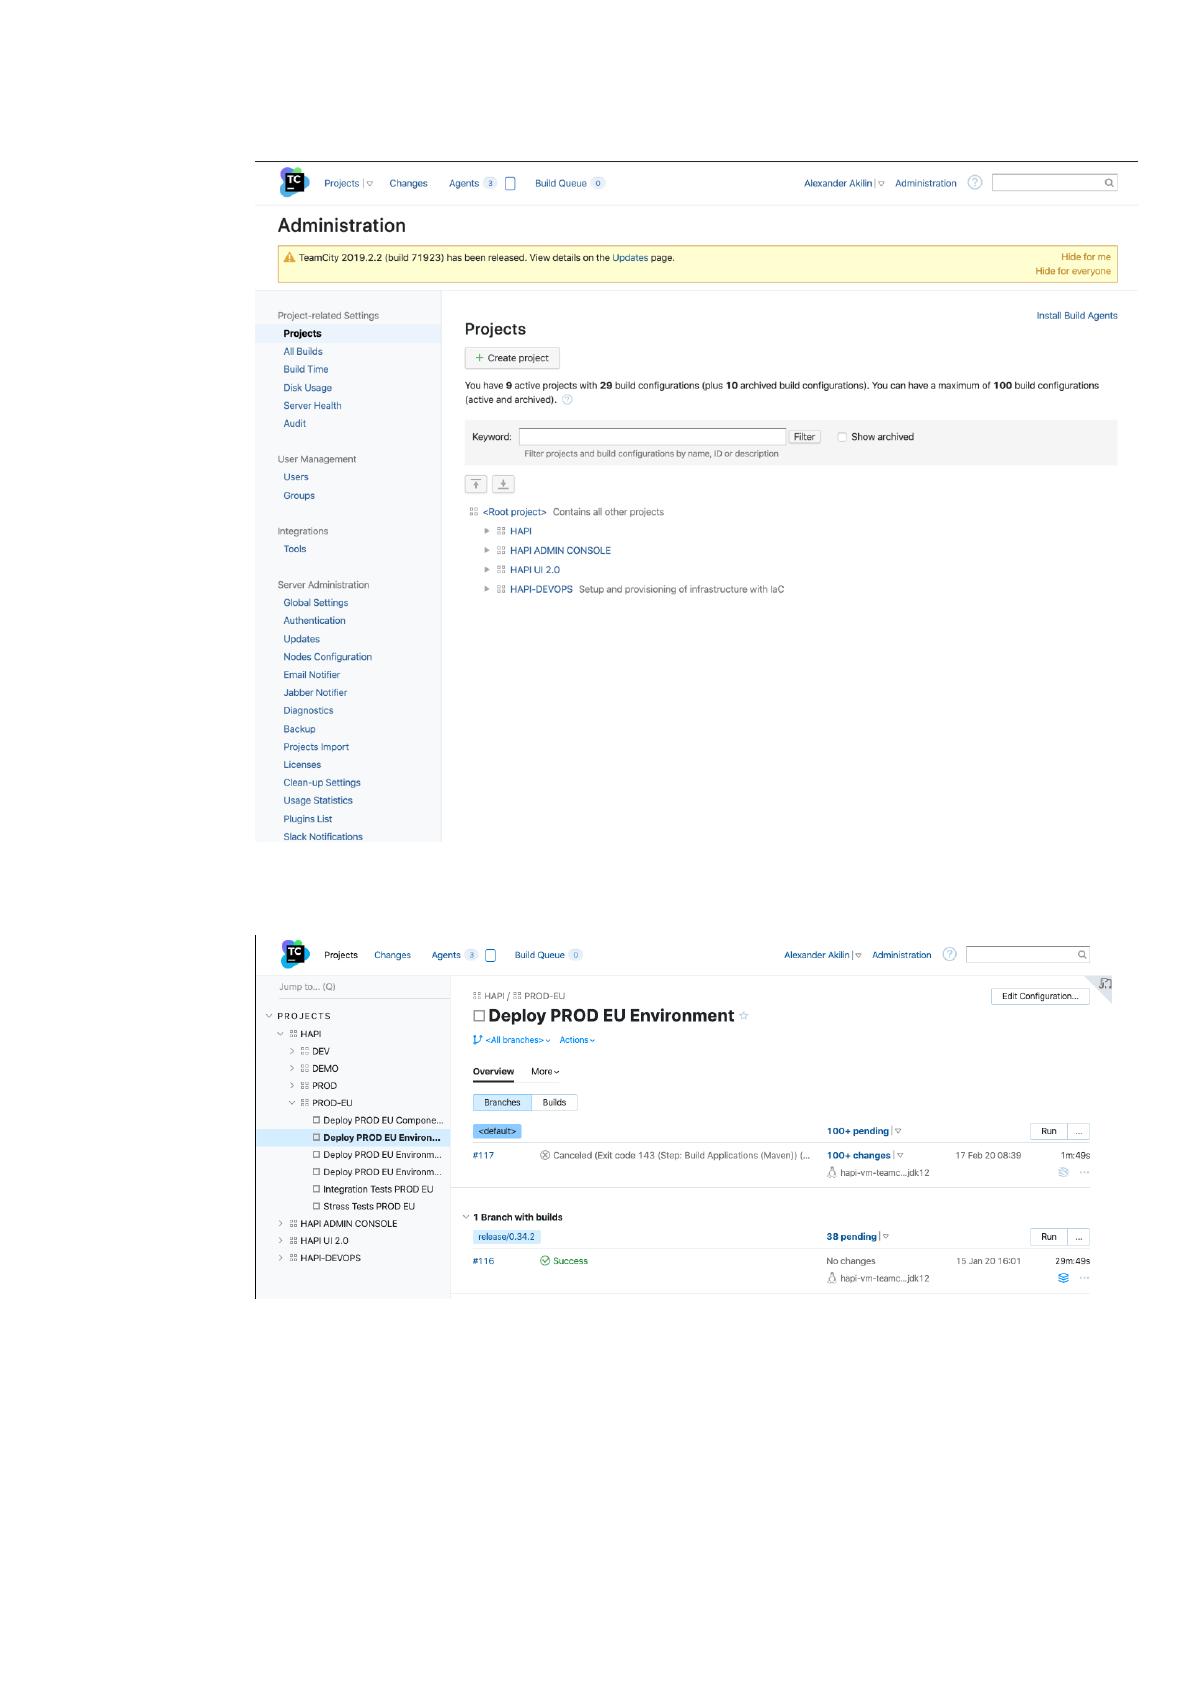Screen dimensions: 1190x1684
Task: Click project grid icon beside Root project
Action: click(x=474, y=512)
